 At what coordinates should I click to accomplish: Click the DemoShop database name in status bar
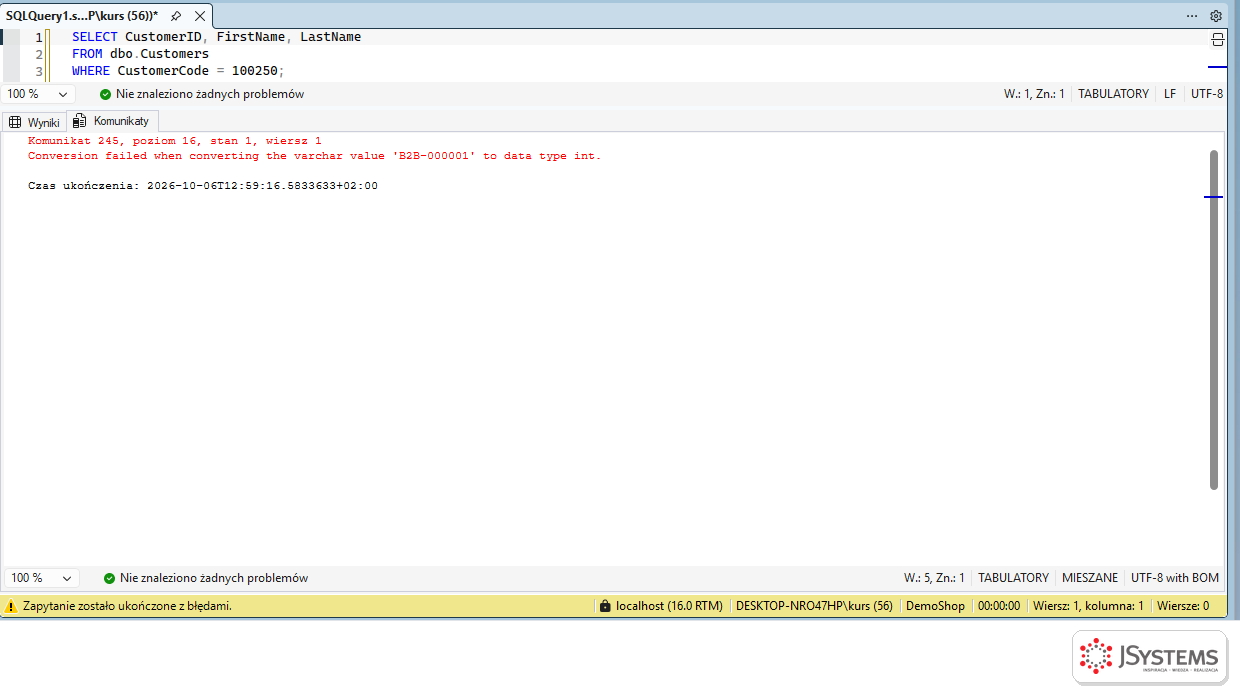point(935,606)
